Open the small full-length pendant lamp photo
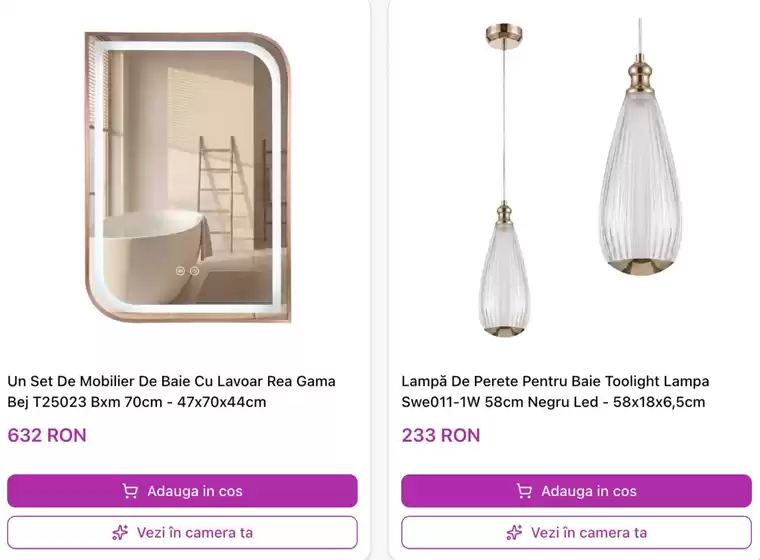This screenshot has height=560, width=760. (x=504, y=180)
